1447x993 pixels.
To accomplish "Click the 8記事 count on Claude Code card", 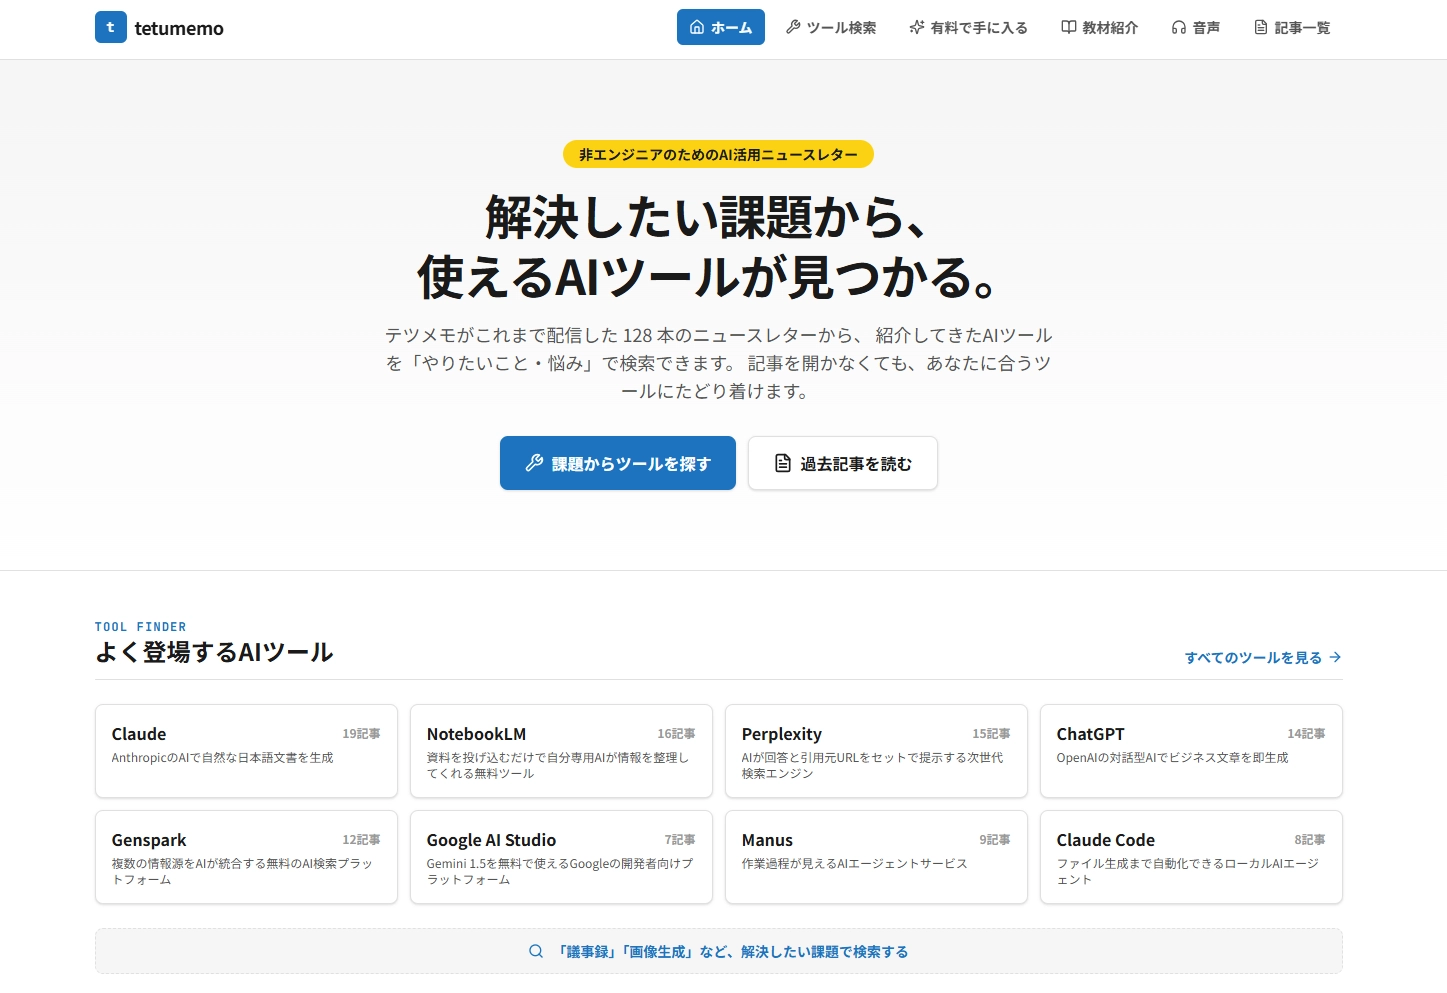I will click(1310, 840).
